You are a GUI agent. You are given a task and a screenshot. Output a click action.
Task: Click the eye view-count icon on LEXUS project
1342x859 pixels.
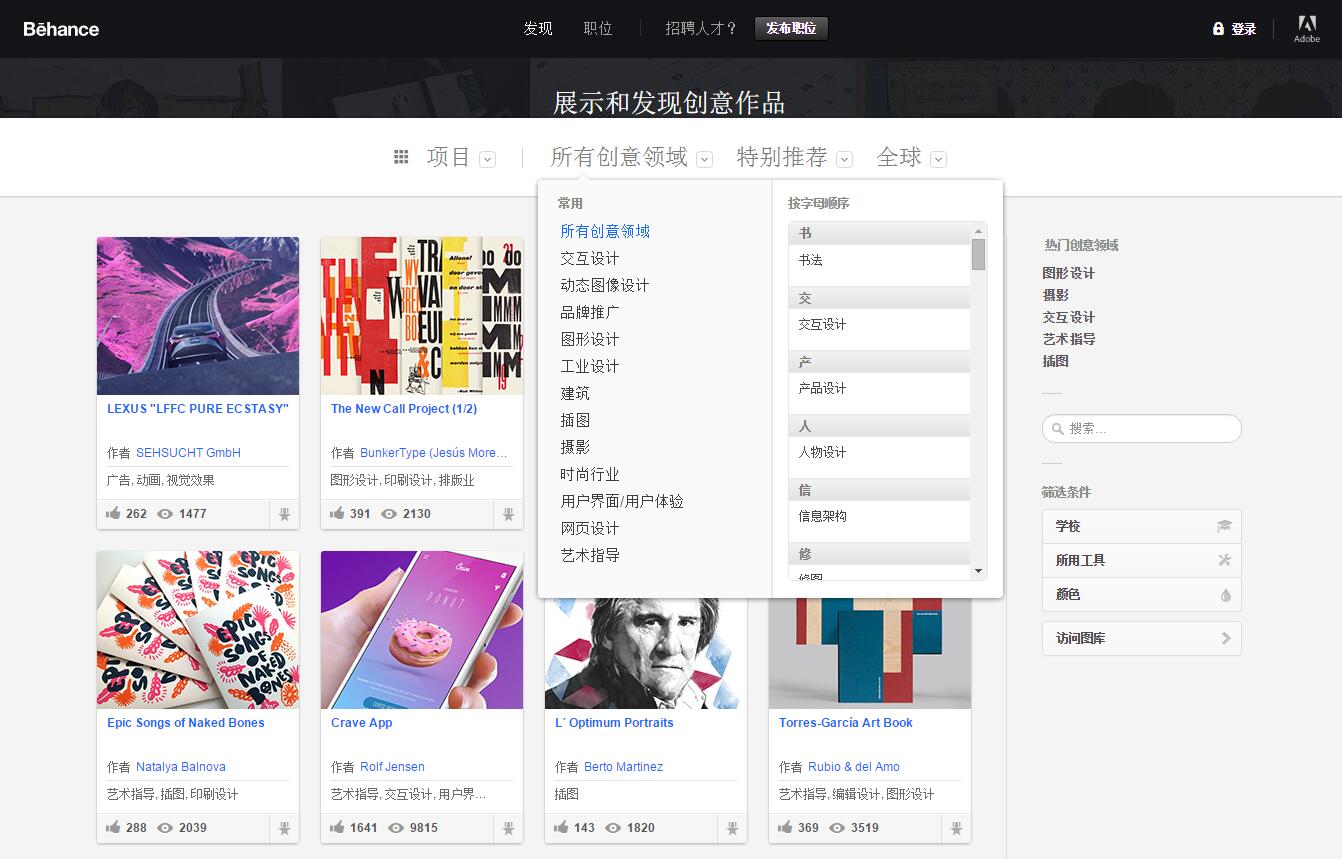click(163, 514)
